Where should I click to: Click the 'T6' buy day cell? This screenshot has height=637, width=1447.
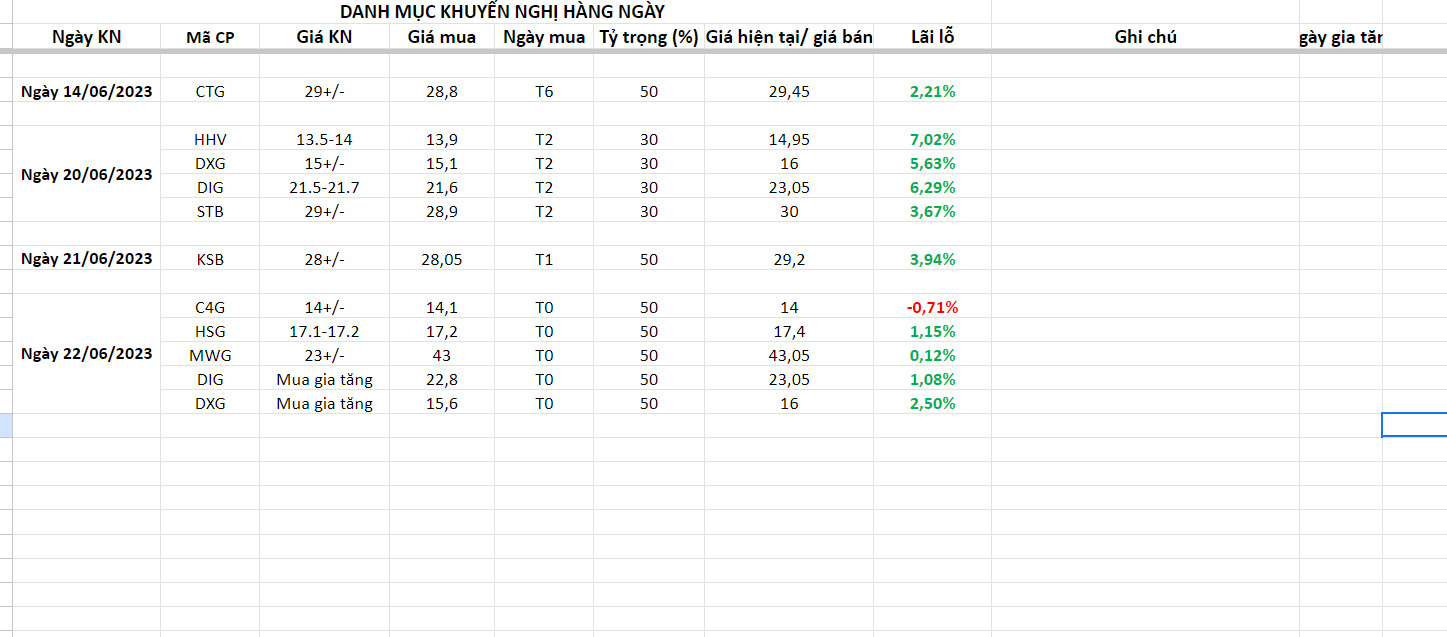(x=544, y=91)
